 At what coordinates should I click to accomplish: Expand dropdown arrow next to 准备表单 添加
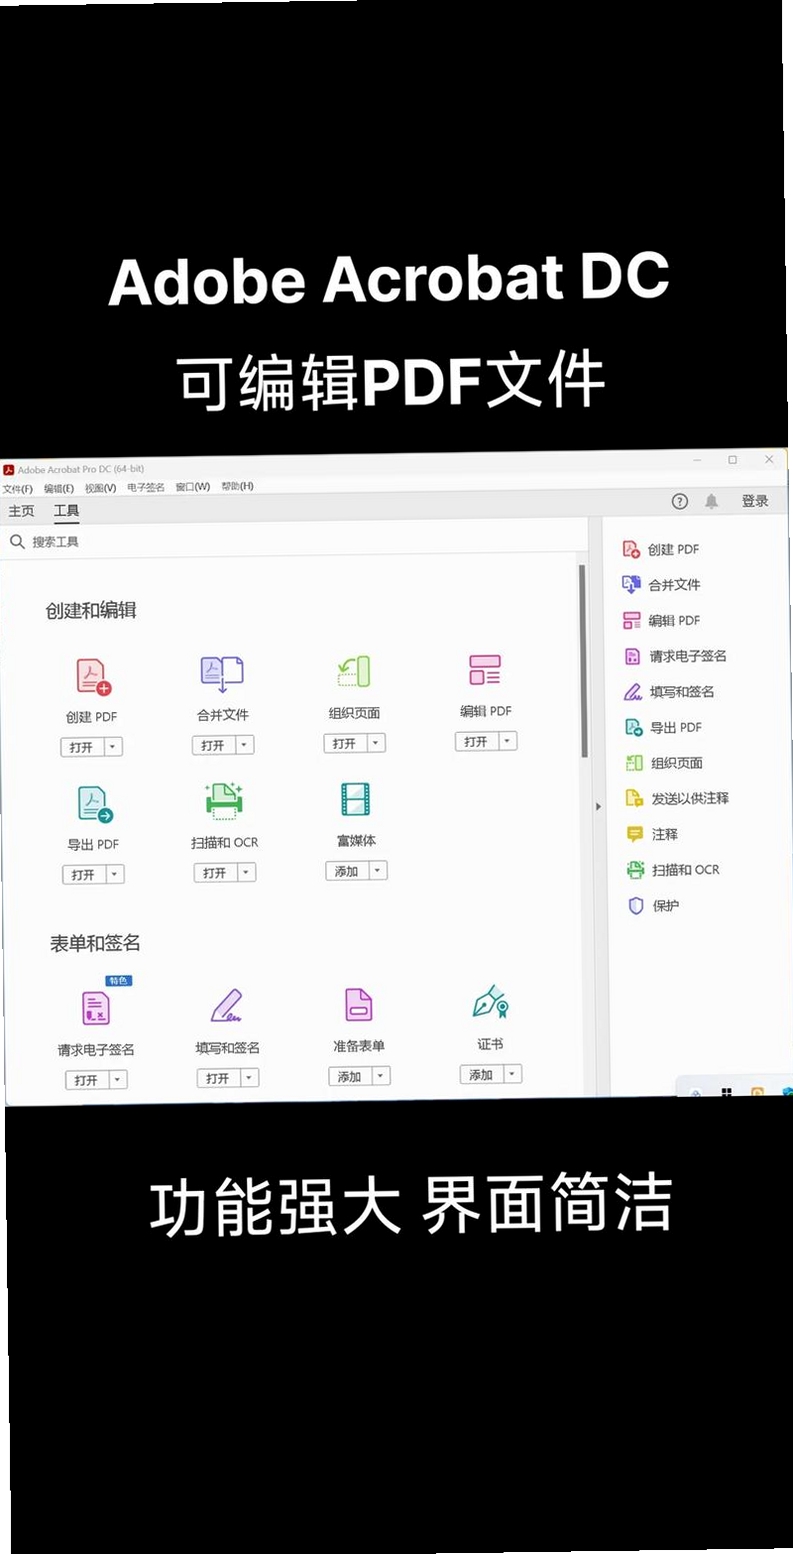[381, 1076]
